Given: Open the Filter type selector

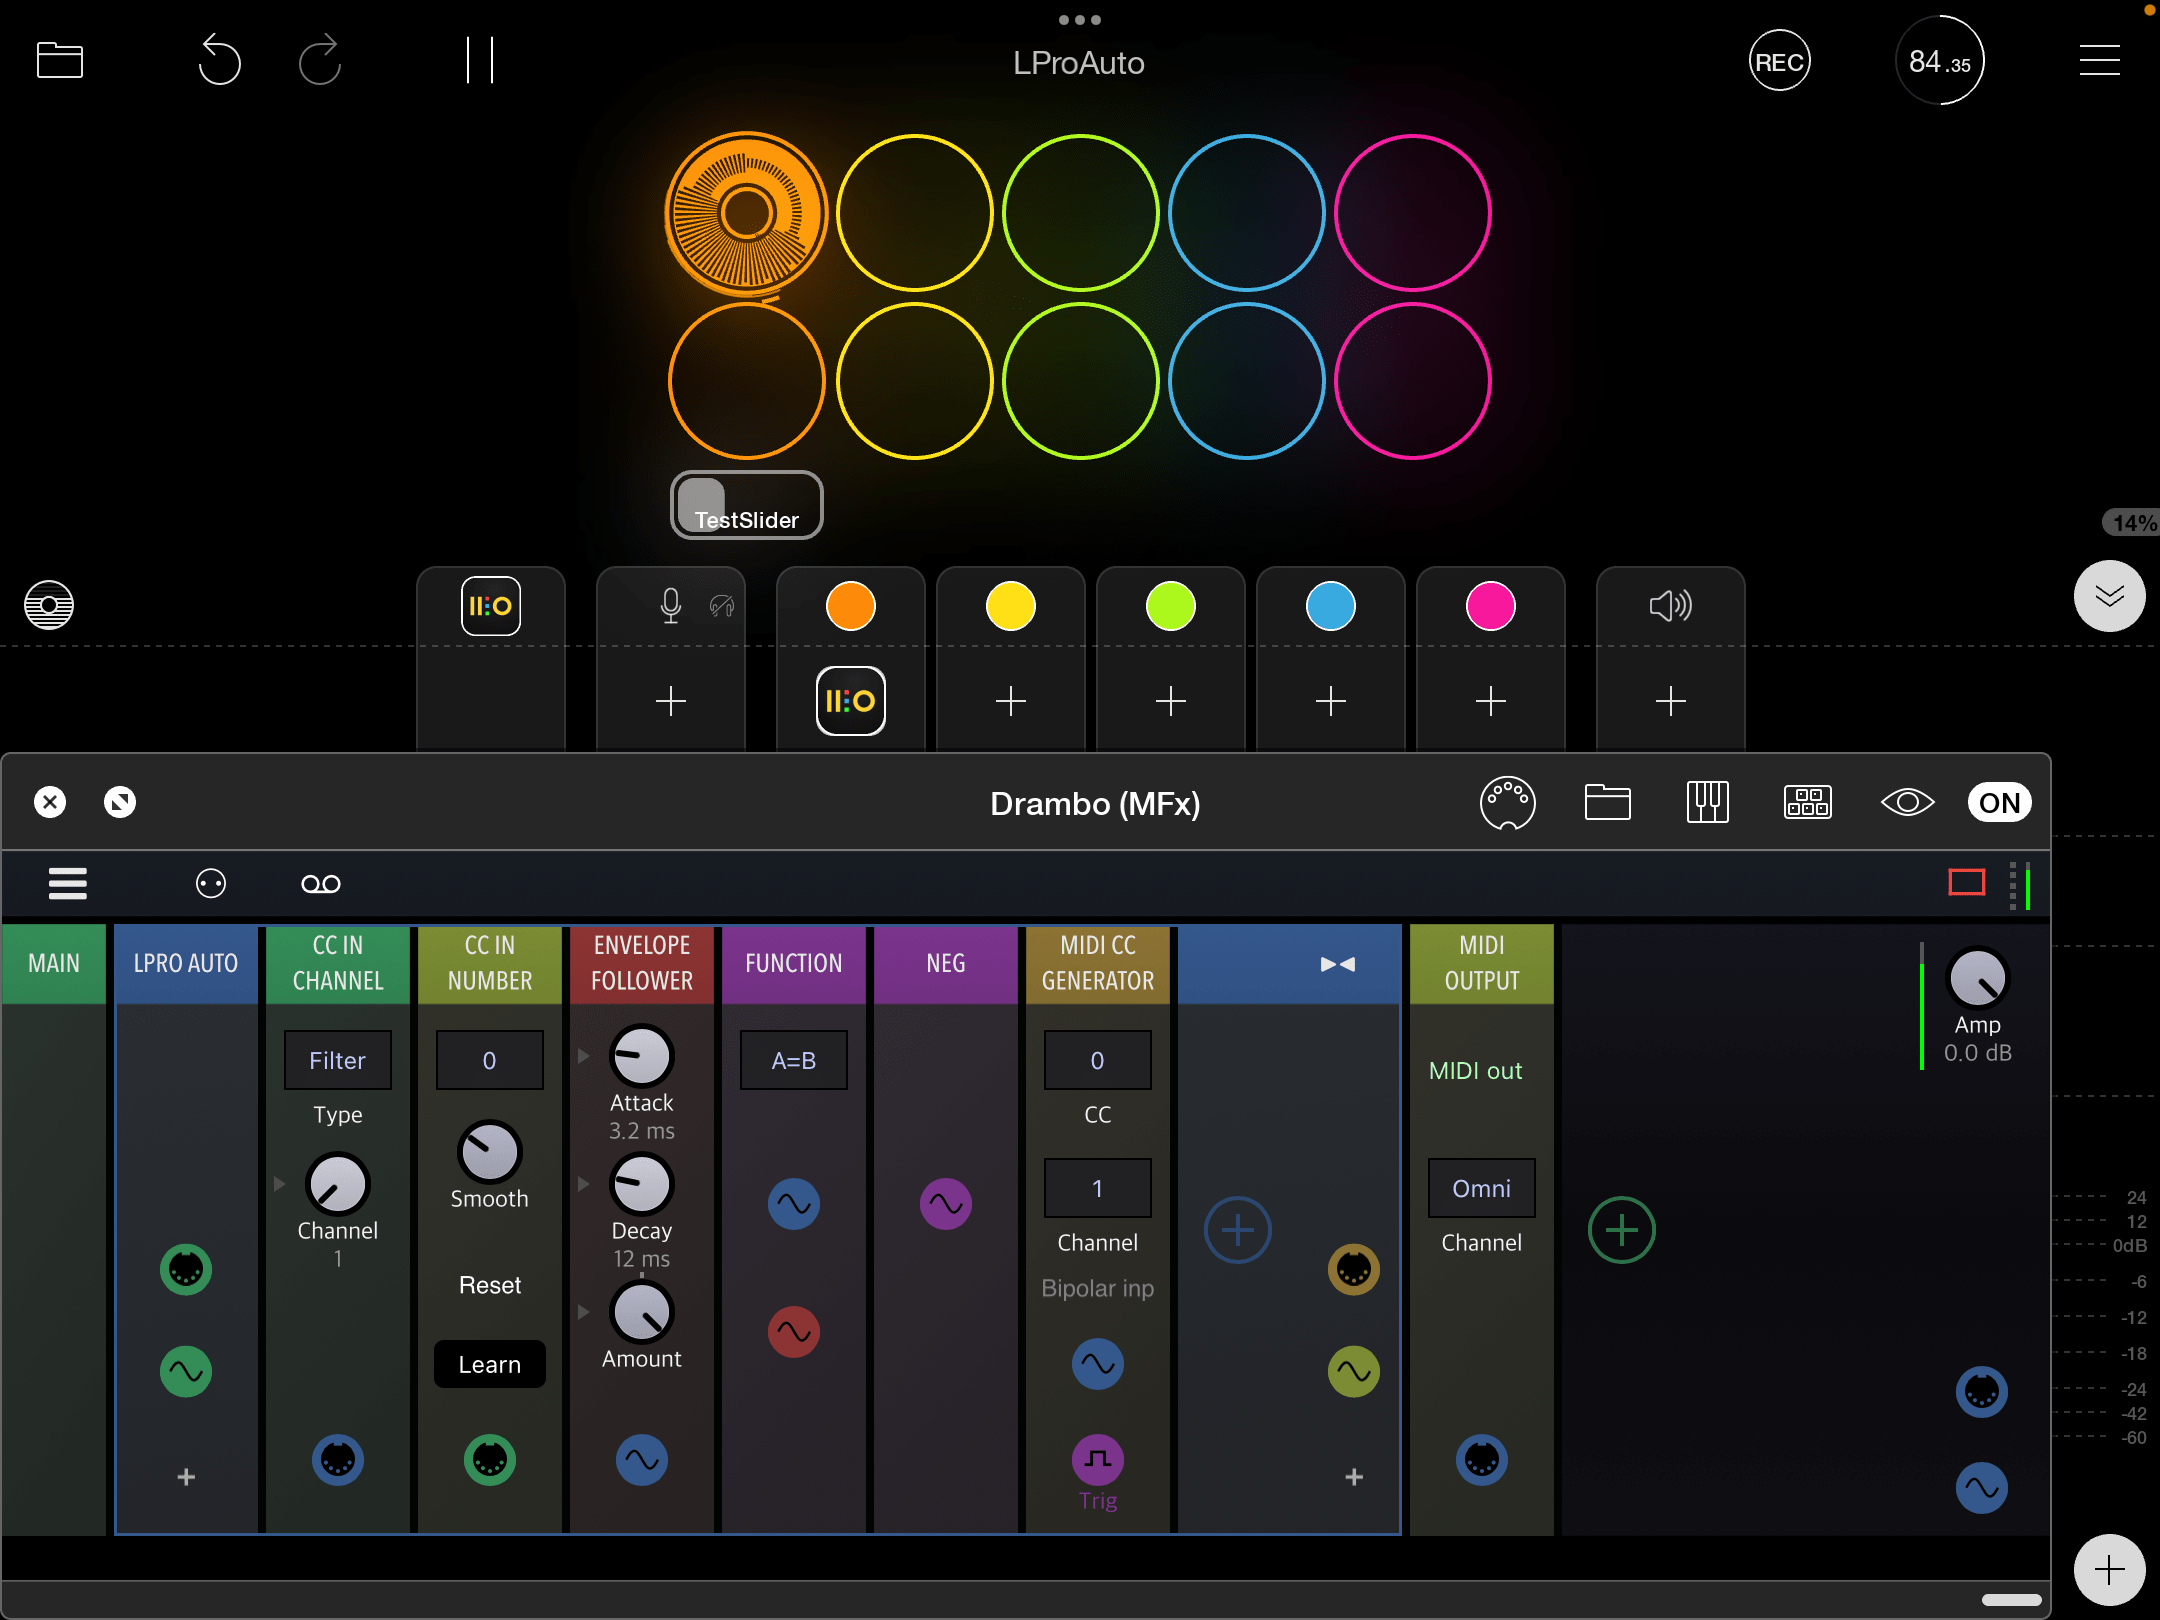Looking at the screenshot, I should pyautogui.click(x=337, y=1060).
